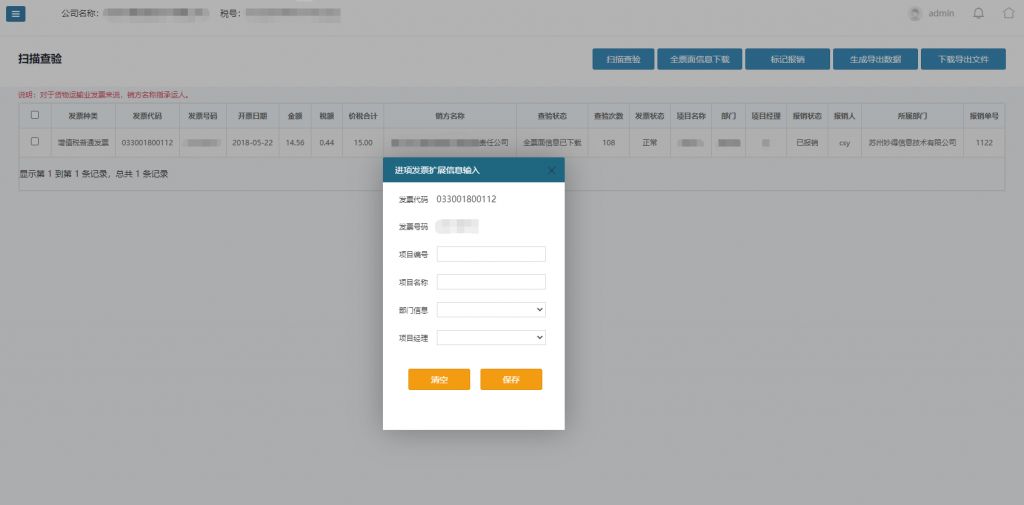Click the 发票号码 column header
The height and width of the screenshot is (505, 1024).
(202, 116)
